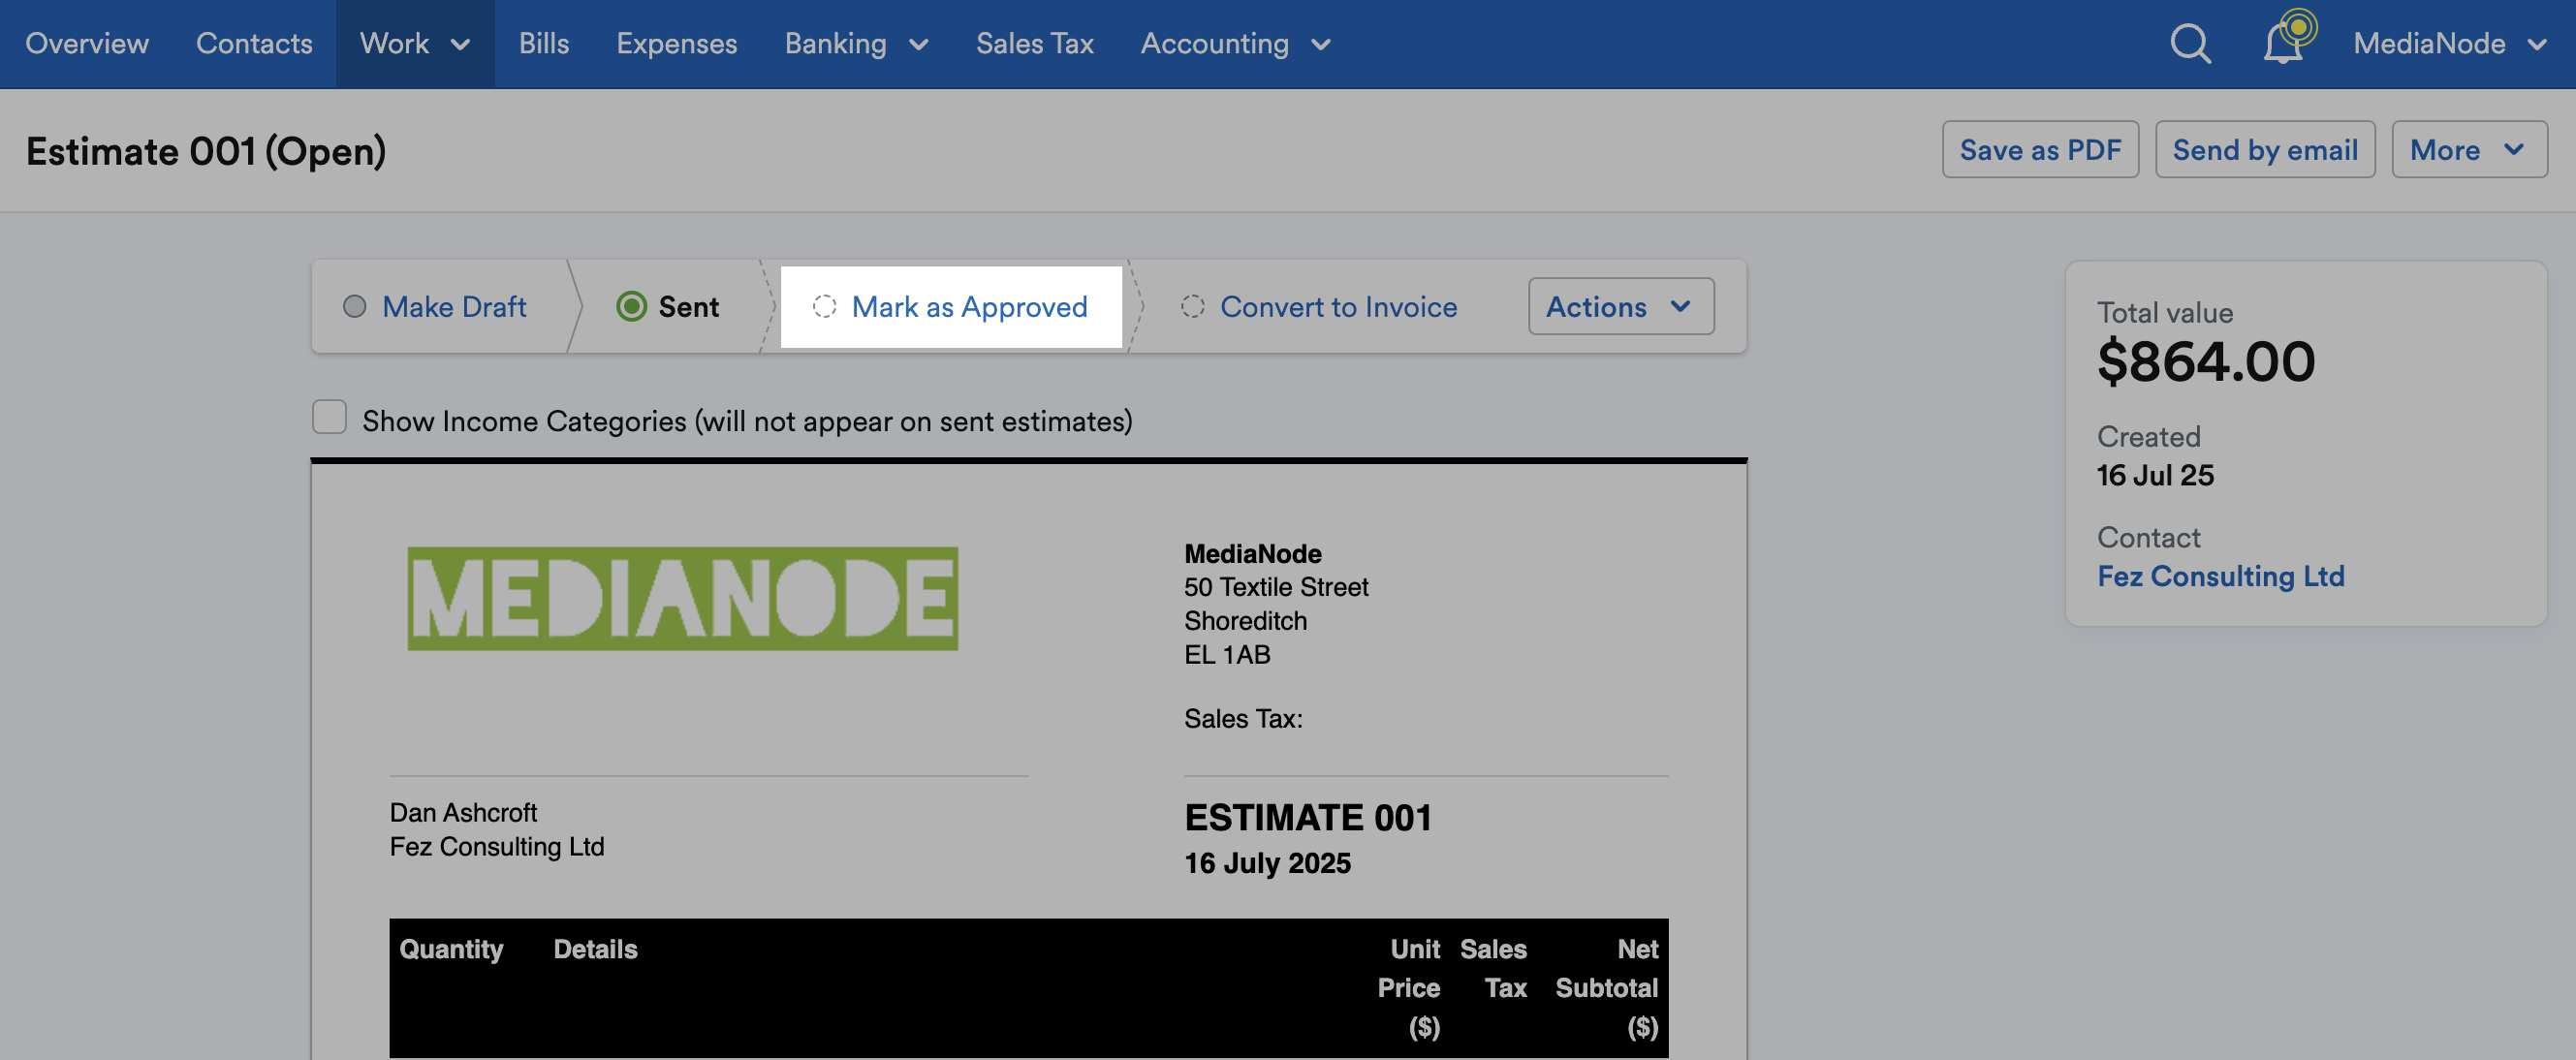Screen dimensions: 2576x1060
Task: Expand the Work menu
Action: pos(414,44)
